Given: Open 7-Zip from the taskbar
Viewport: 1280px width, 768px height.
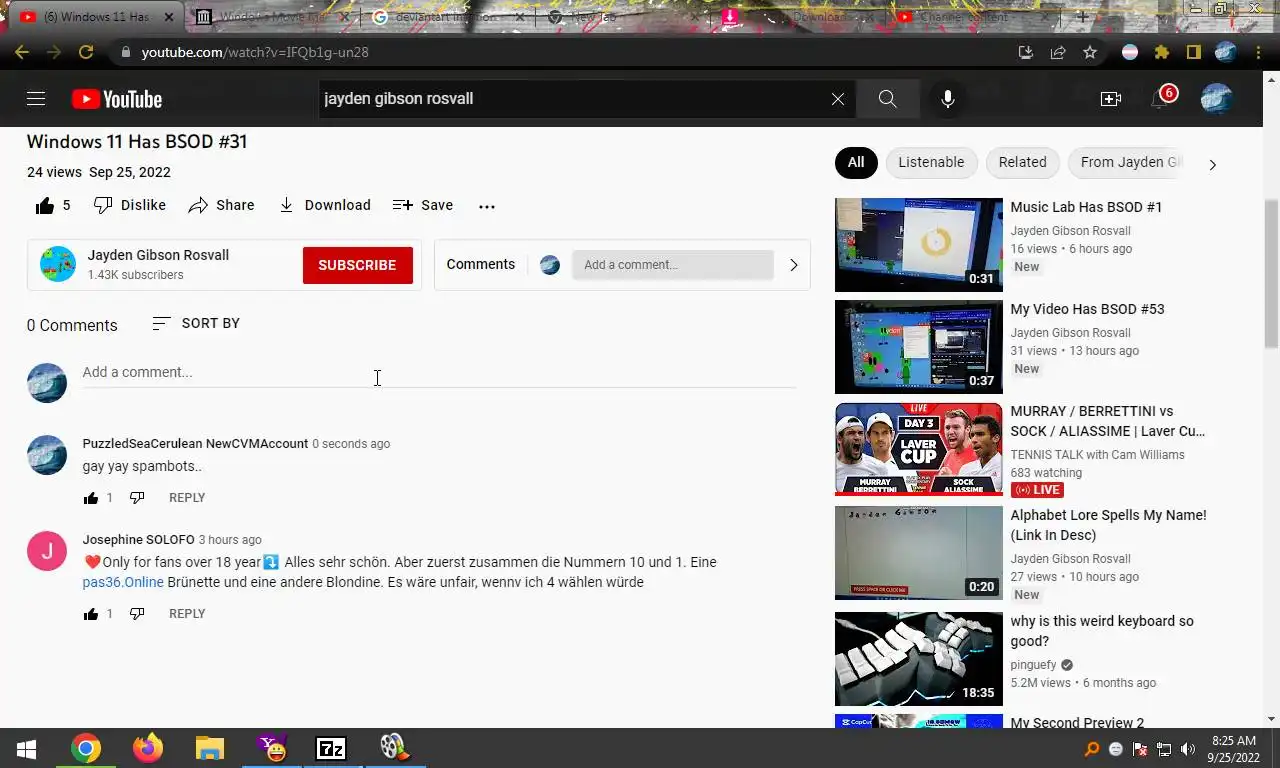Looking at the screenshot, I should [331, 748].
